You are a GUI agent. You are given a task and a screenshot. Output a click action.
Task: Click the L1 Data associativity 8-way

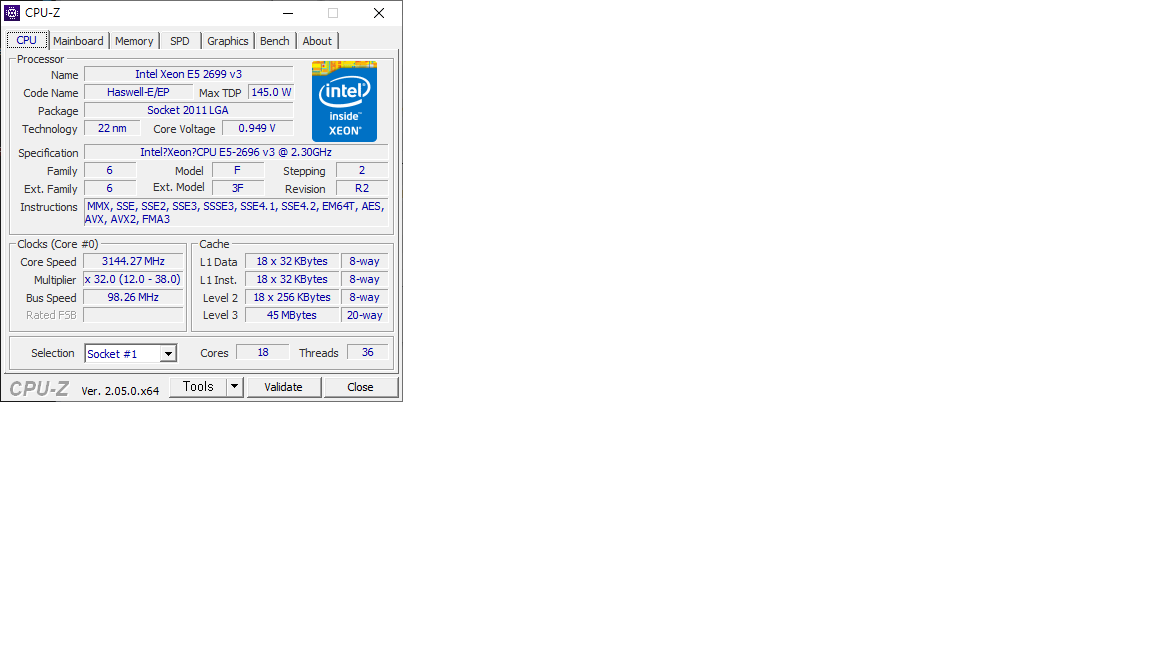(364, 262)
